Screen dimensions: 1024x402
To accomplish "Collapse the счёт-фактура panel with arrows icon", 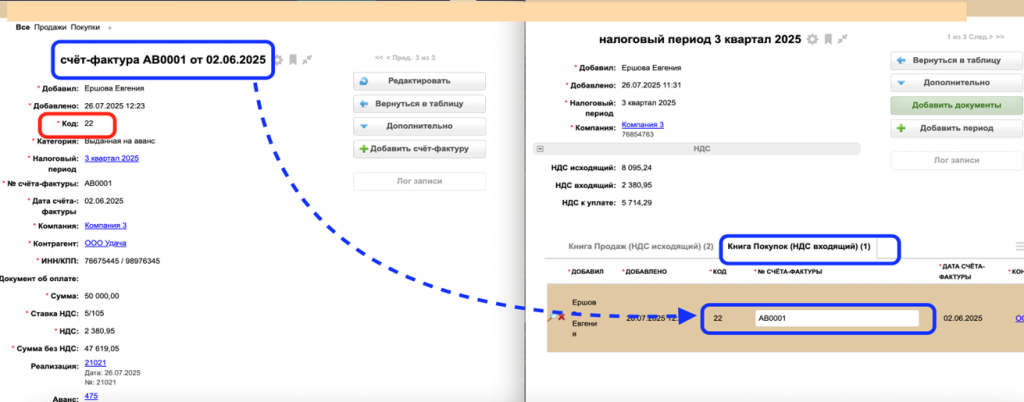I will point(308,60).
